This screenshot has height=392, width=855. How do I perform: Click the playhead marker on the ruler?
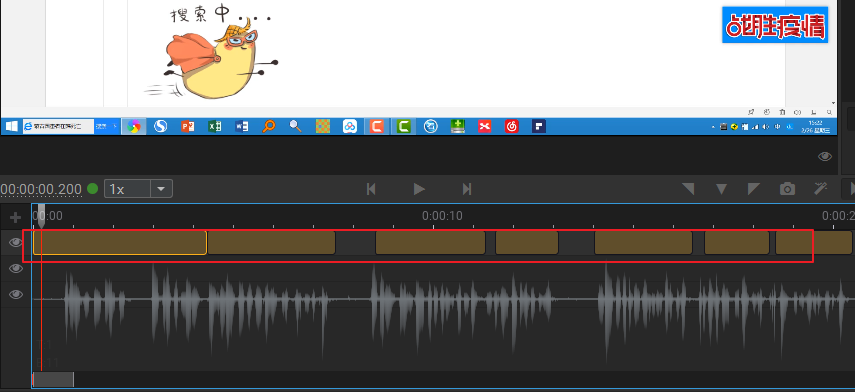tap(41, 216)
